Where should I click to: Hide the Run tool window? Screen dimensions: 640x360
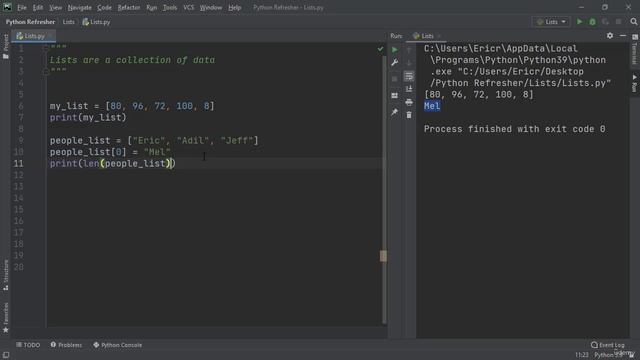click(x=622, y=36)
